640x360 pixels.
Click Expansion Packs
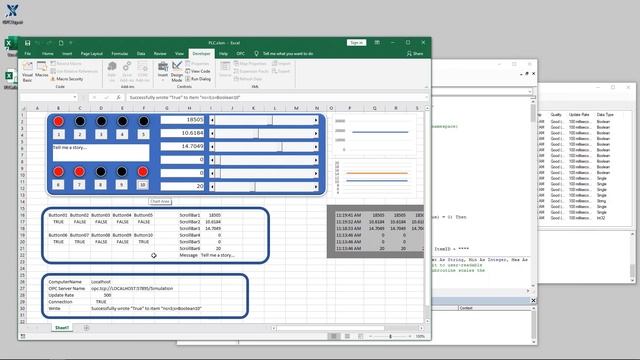pyautogui.click(x=251, y=71)
